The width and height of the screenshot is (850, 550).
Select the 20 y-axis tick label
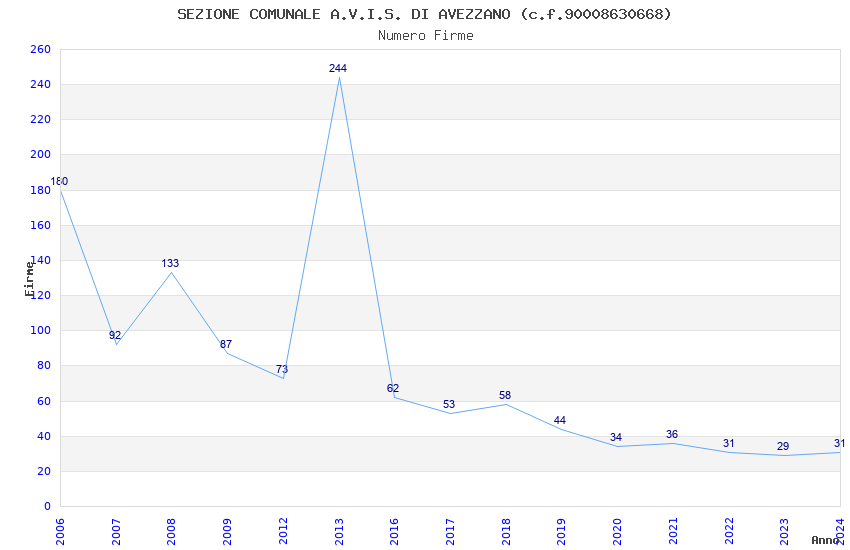[44, 471]
